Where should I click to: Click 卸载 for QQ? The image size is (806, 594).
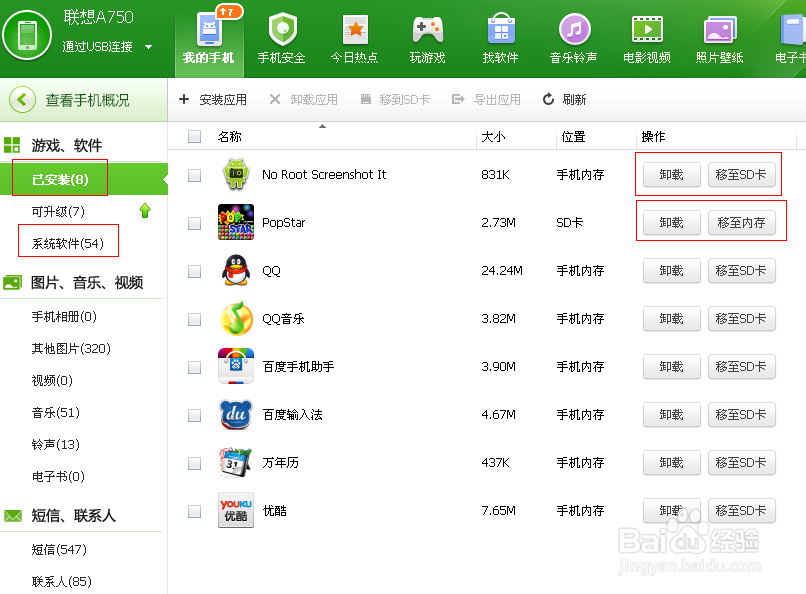671,270
